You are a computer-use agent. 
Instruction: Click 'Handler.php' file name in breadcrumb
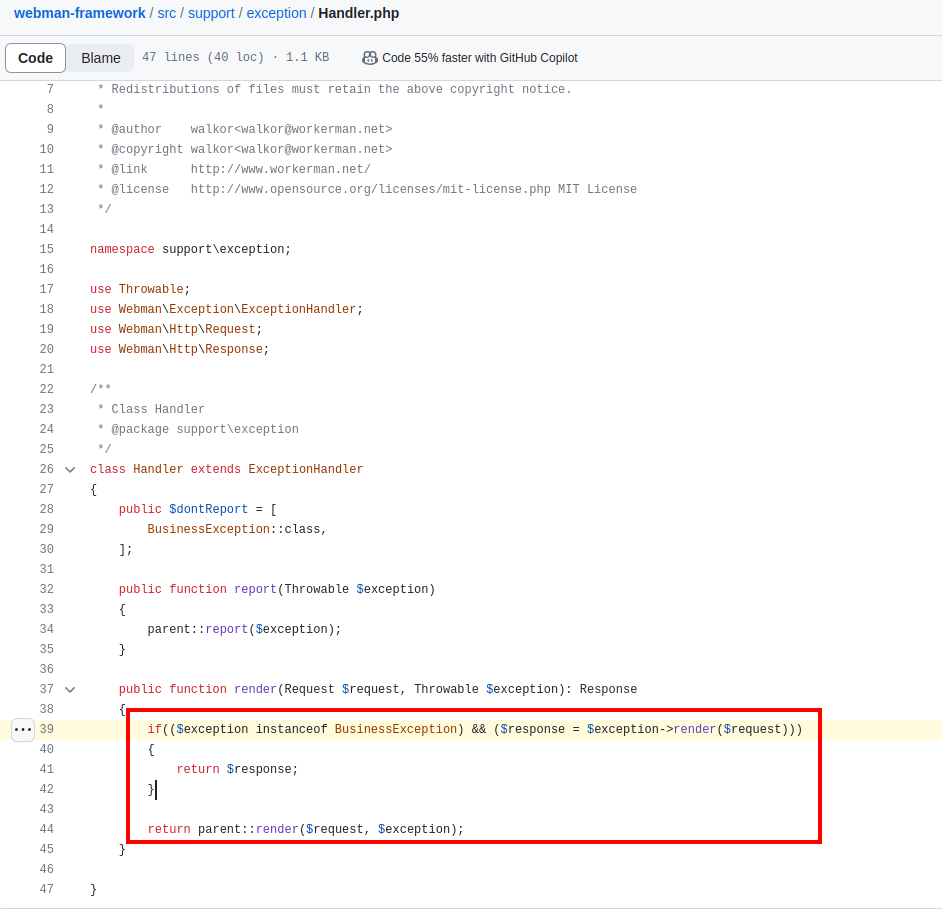coord(359,13)
